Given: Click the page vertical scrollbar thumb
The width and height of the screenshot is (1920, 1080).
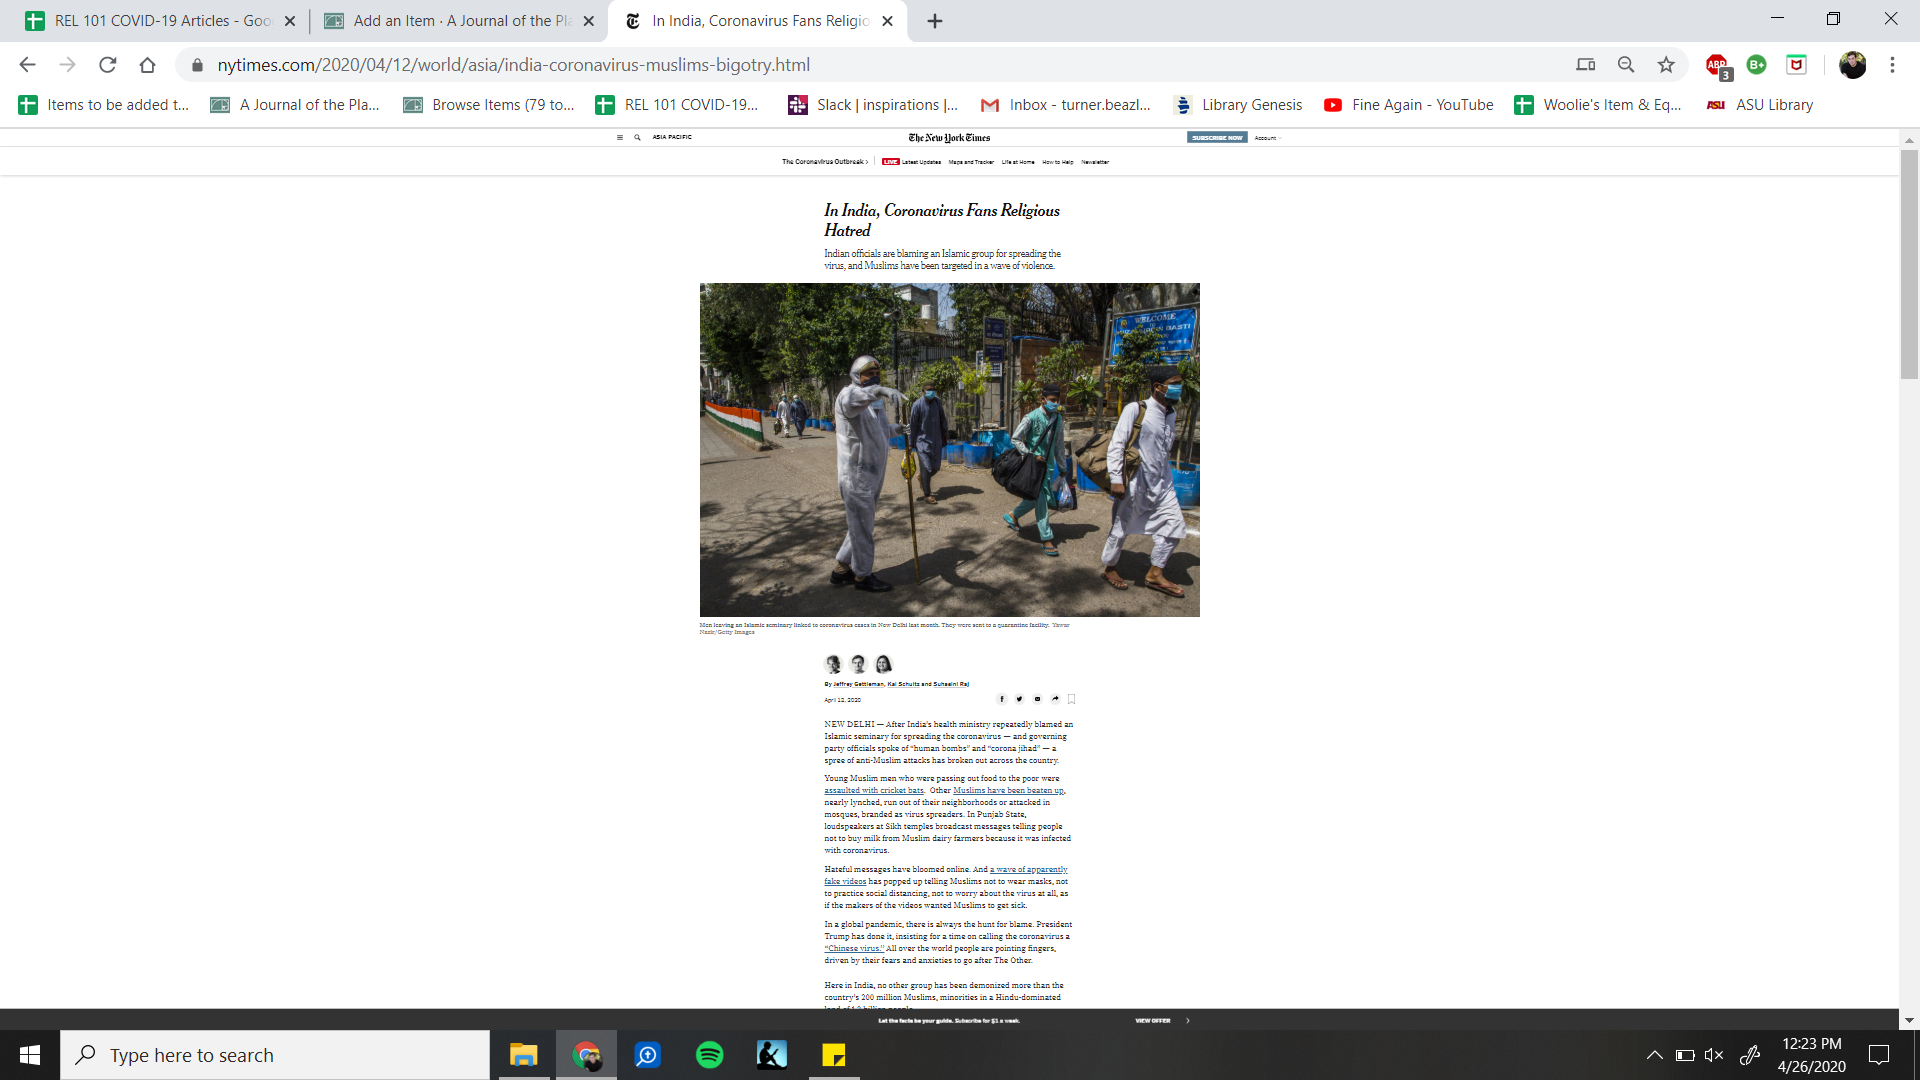Looking at the screenshot, I should [1909, 265].
